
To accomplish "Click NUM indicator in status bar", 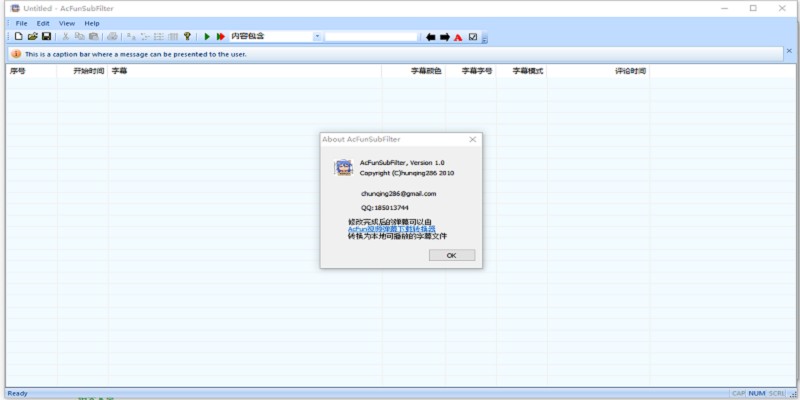I will [x=757, y=393].
